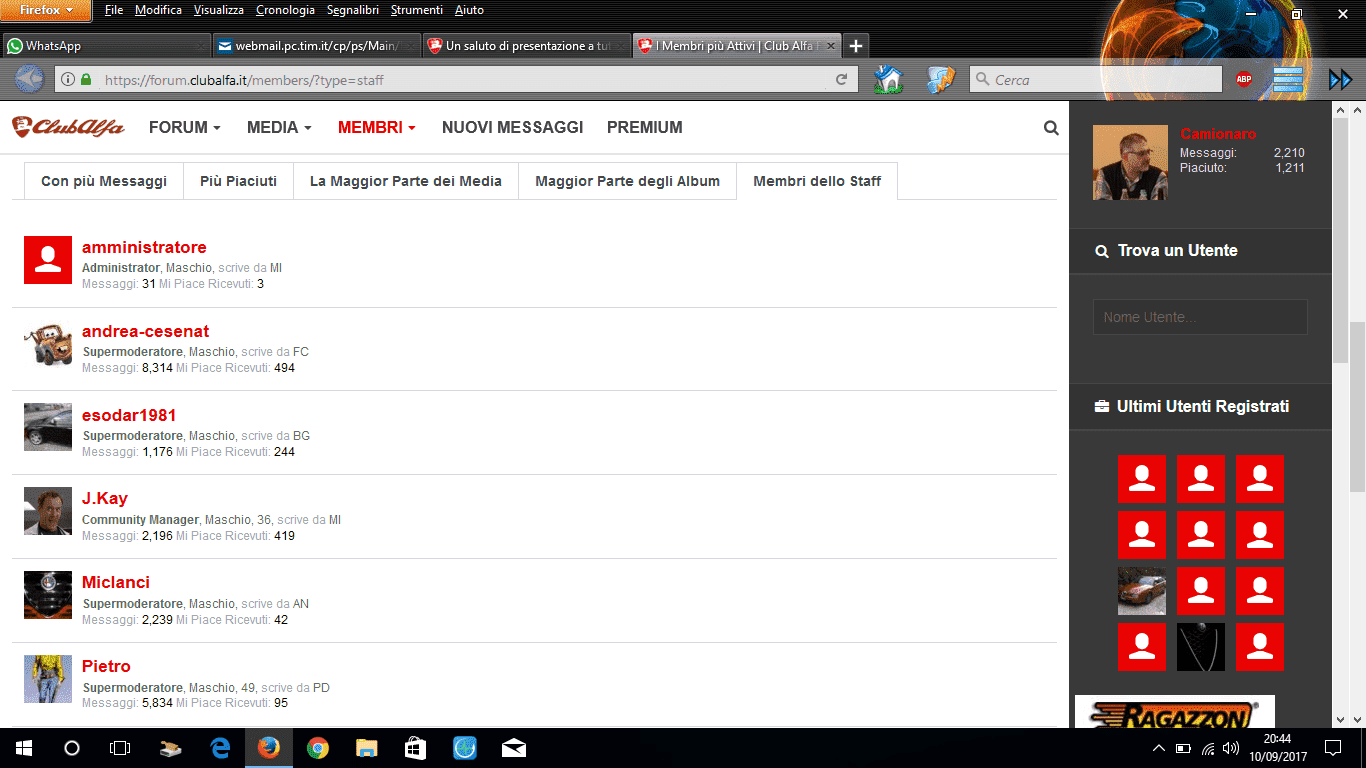This screenshot has width=1366, height=768.
Task: Go to NUOVI MESSAGGI
Action: tap(512, 128)
